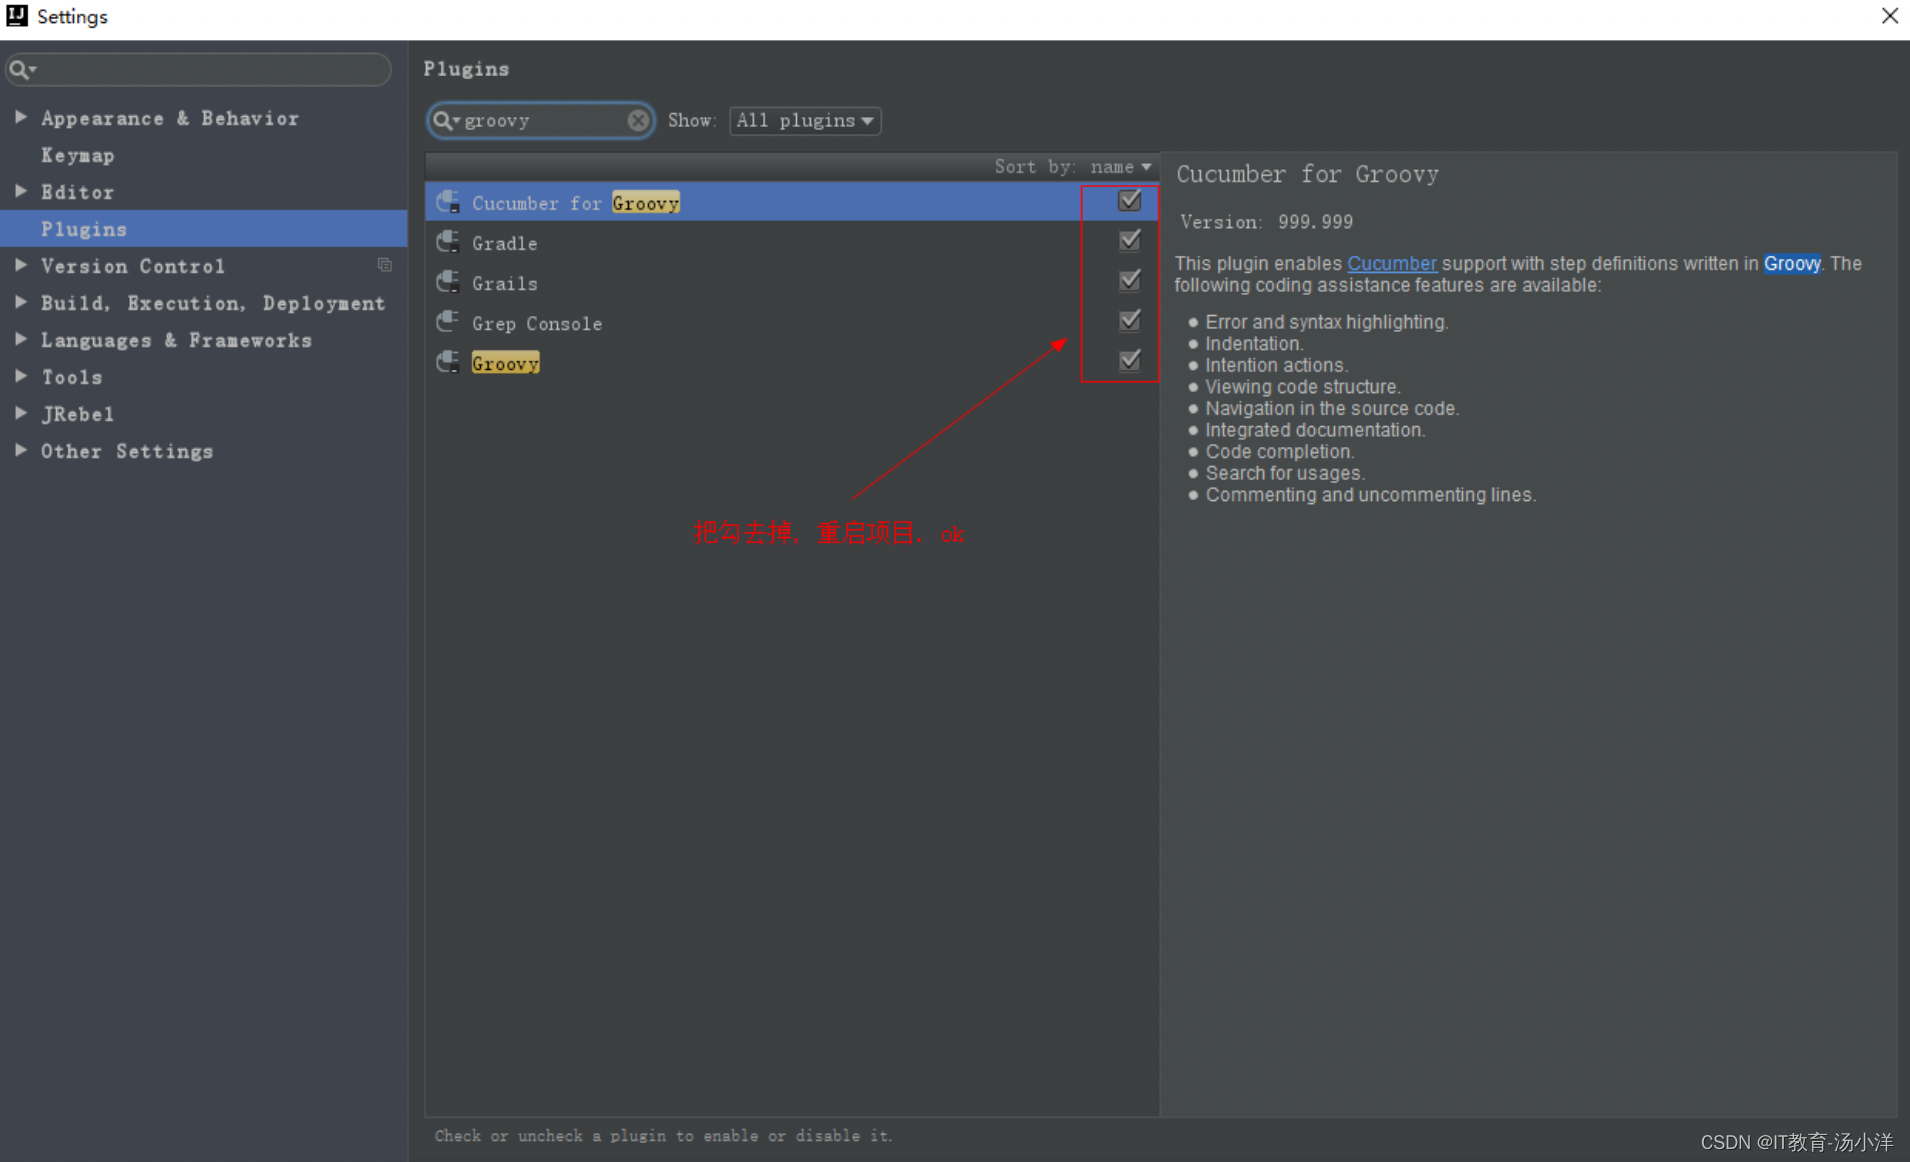Open plugin search history magnifier icon
Image resolution: width=1910 pixels, height=1162 pixels.
coord(446,121)
